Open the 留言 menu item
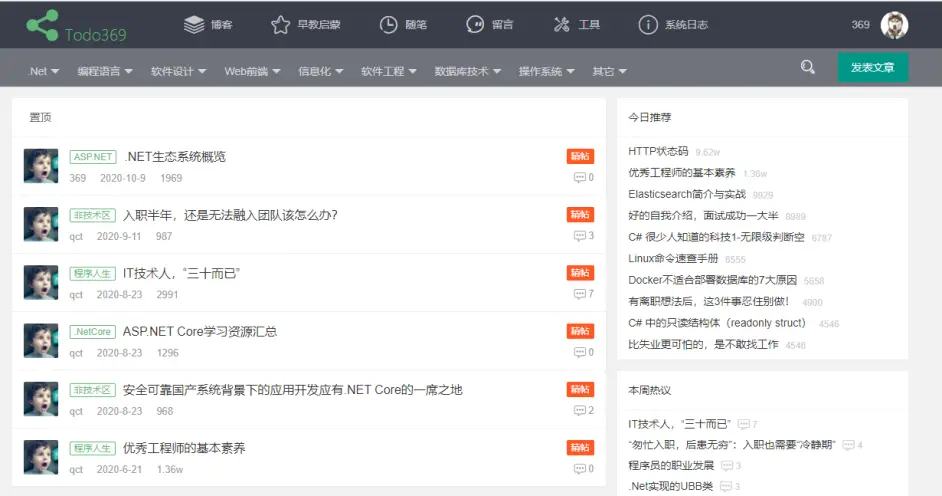Viewport: 942px width, 496px height. 502,25
